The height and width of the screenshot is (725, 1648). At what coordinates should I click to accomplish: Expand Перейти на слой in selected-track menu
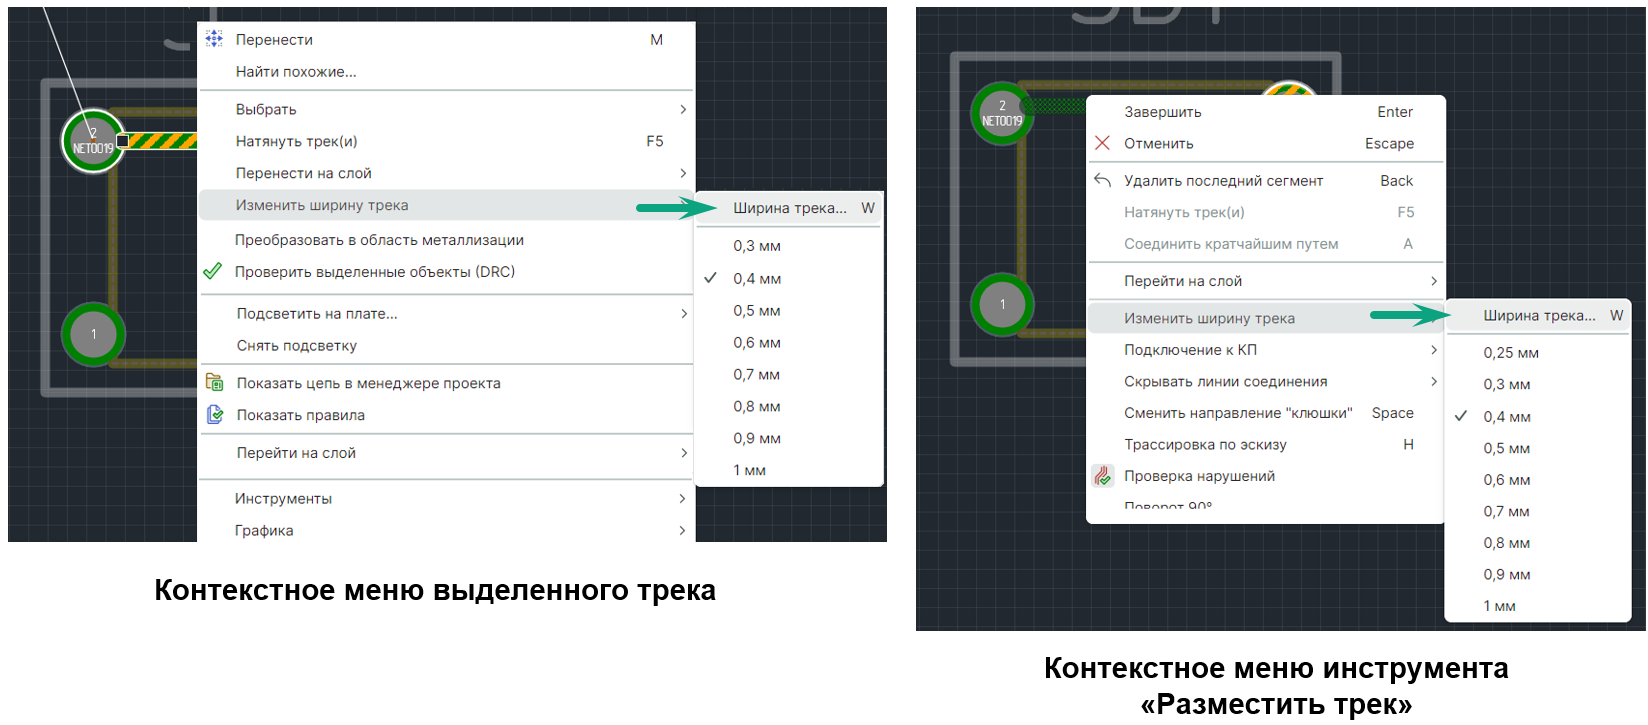(683, 452)
